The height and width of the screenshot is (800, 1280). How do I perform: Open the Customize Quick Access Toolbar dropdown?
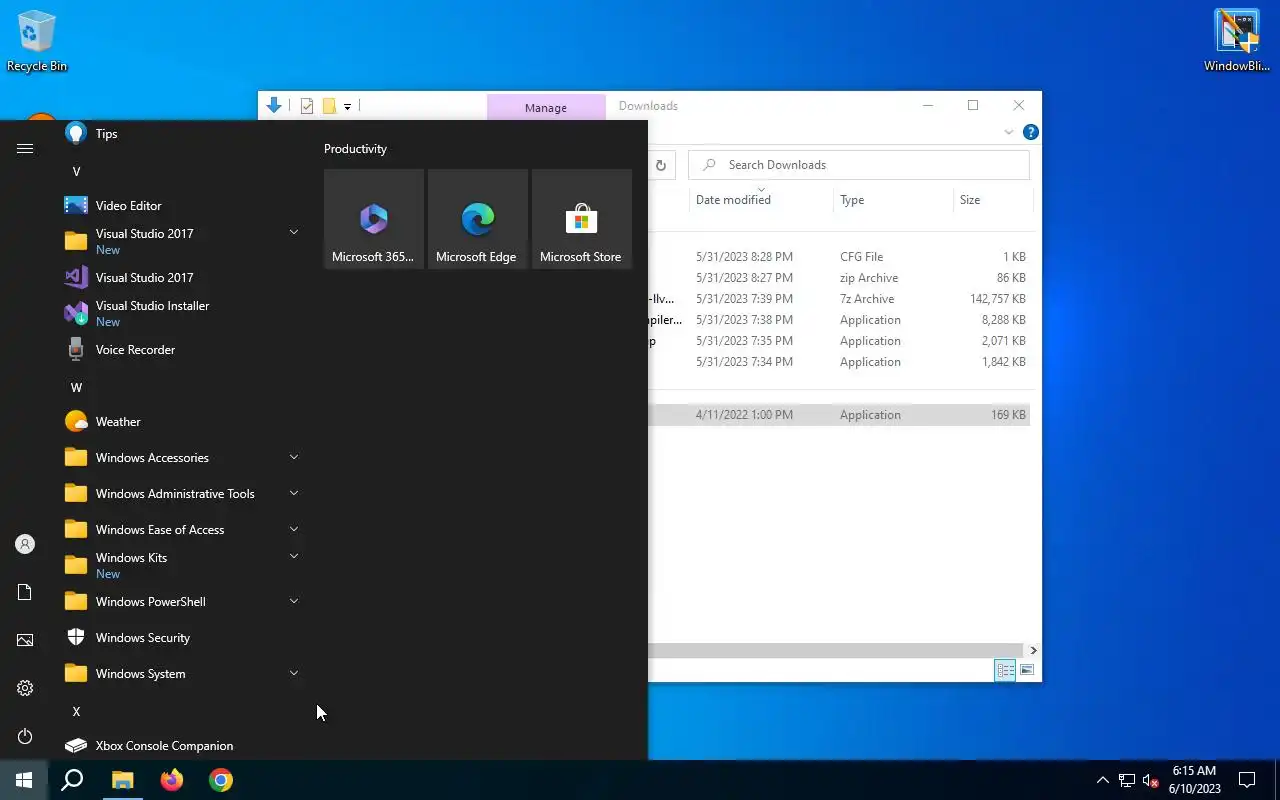pyautogui.click(x=348, y=107)
